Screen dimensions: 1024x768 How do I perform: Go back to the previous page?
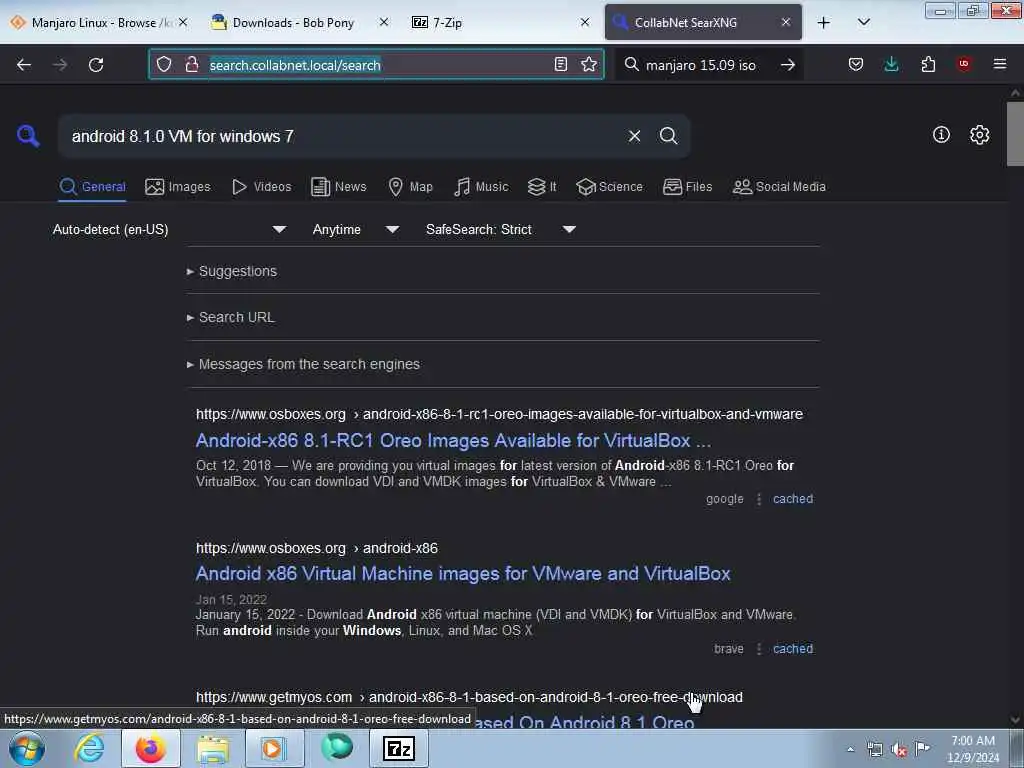24,65
